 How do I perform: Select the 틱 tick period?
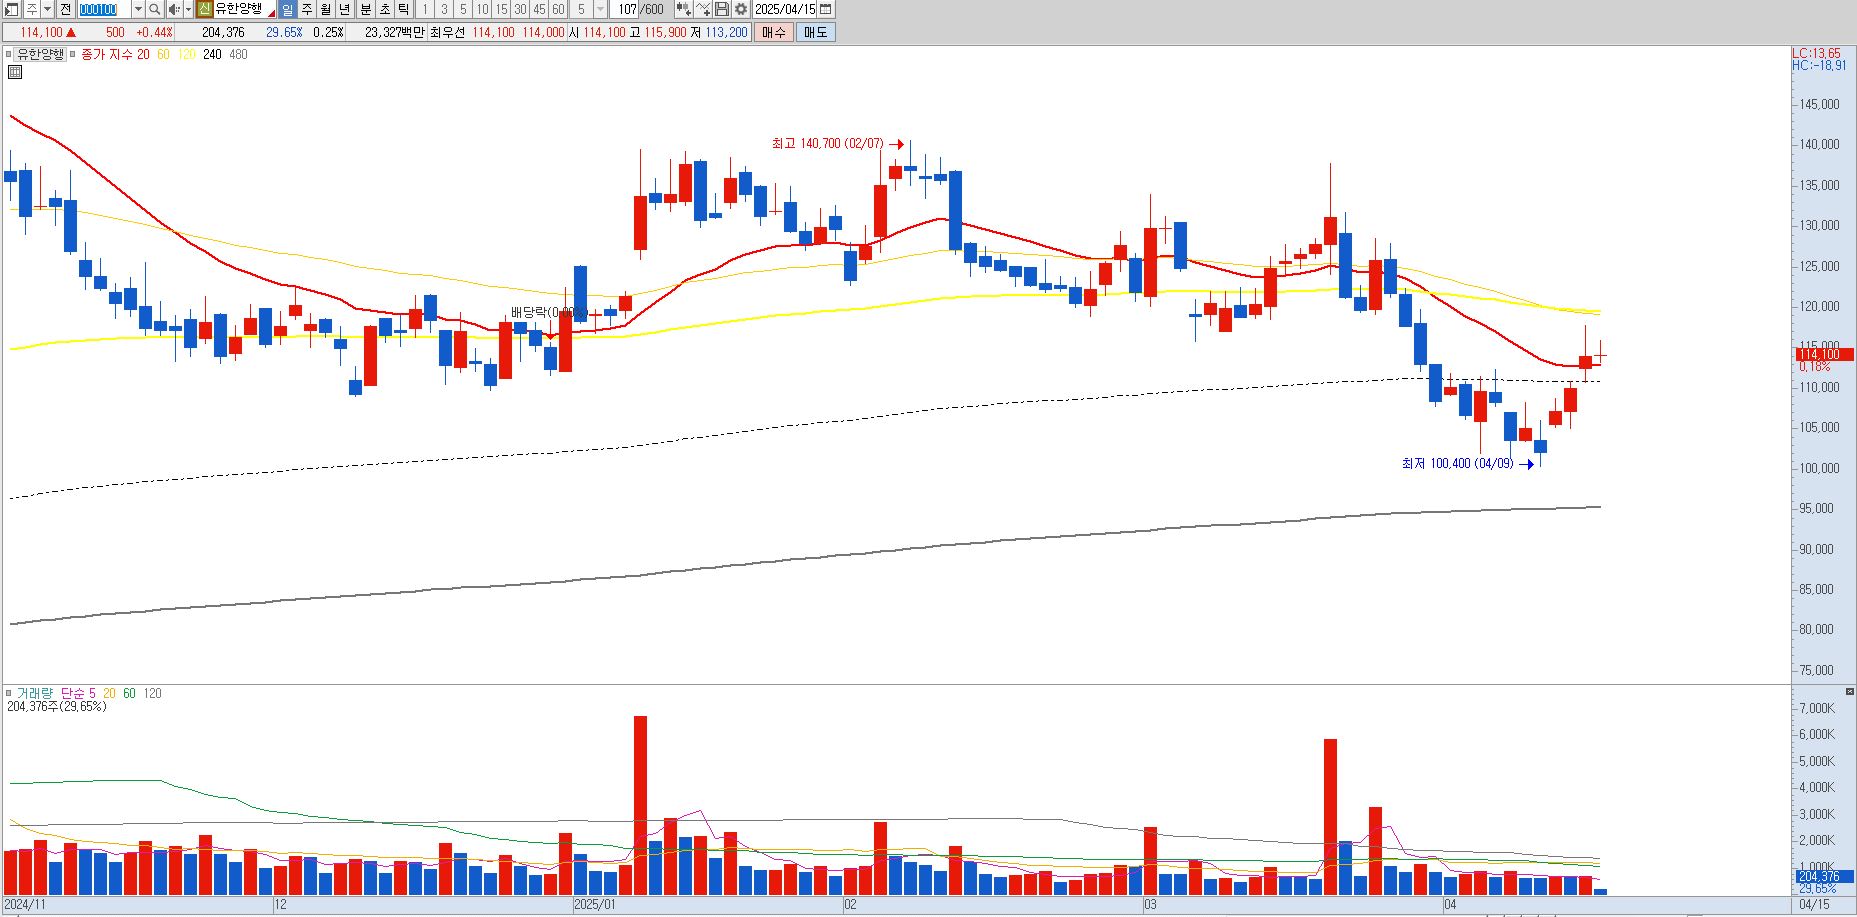point(403,9)
